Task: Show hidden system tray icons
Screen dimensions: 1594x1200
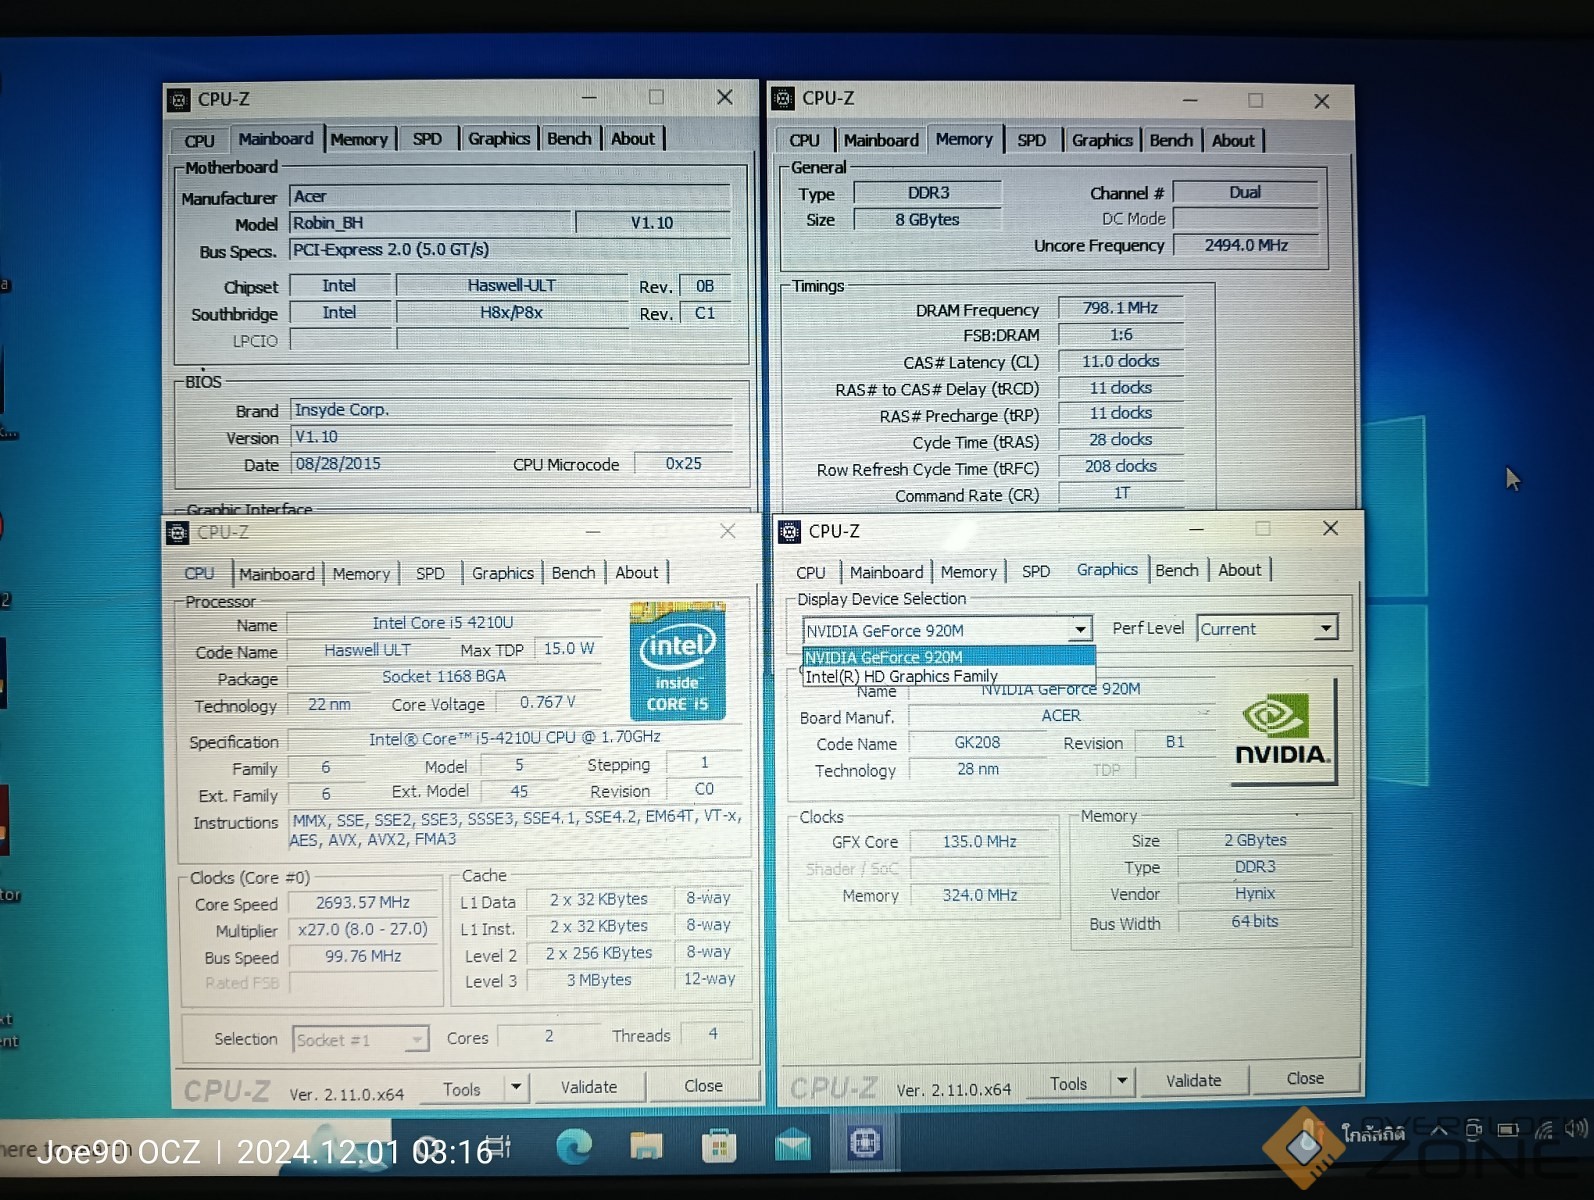Action: pos(1439,1131)
